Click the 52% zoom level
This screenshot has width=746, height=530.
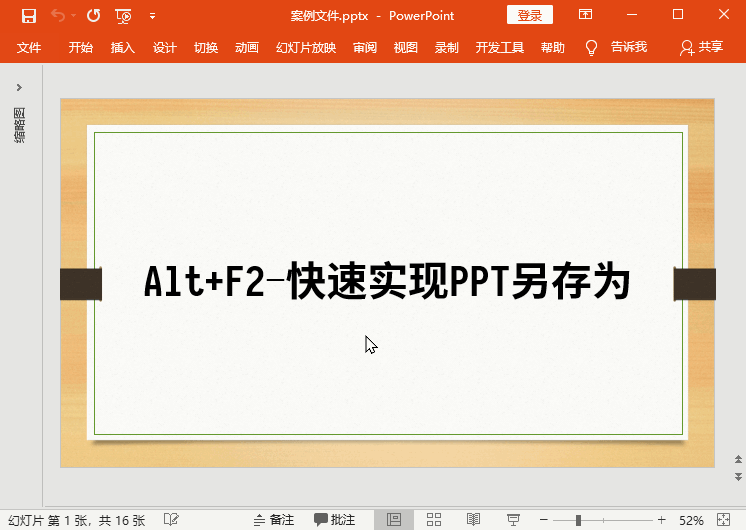point(691,520)
